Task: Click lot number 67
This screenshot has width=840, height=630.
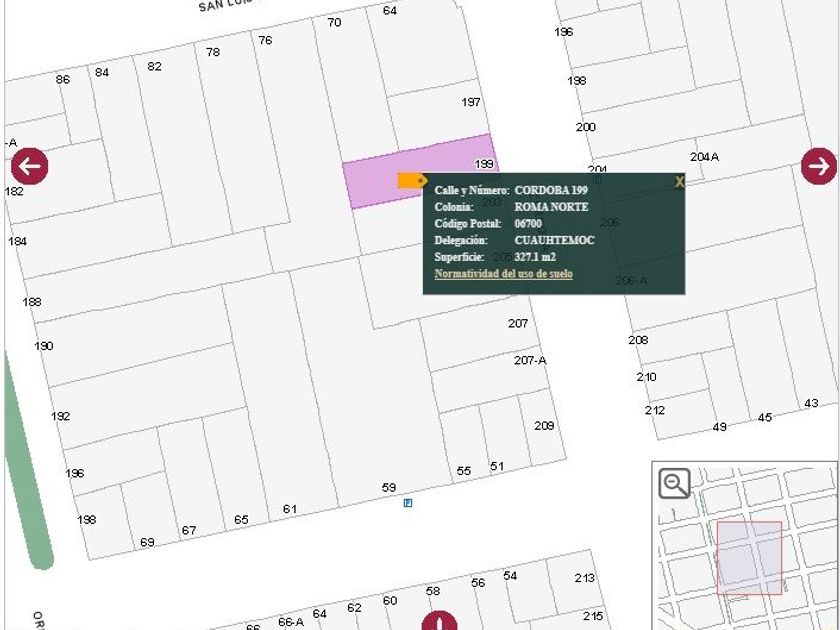Action: tap(189, 530)
